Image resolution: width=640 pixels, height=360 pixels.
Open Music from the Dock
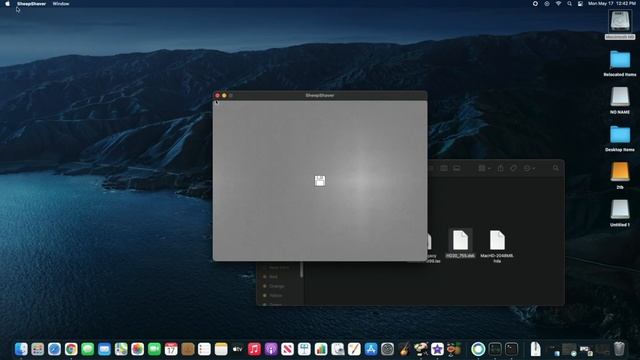point(254,349)
